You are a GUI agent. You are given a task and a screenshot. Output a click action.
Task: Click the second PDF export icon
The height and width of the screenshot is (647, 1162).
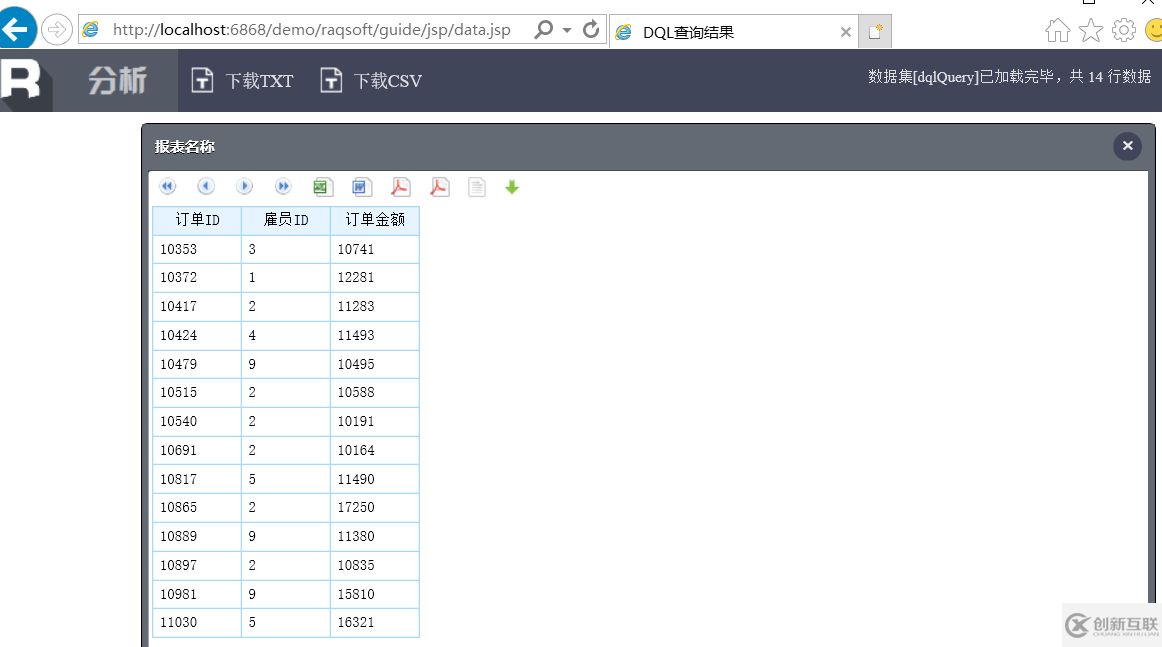(439, 187)
